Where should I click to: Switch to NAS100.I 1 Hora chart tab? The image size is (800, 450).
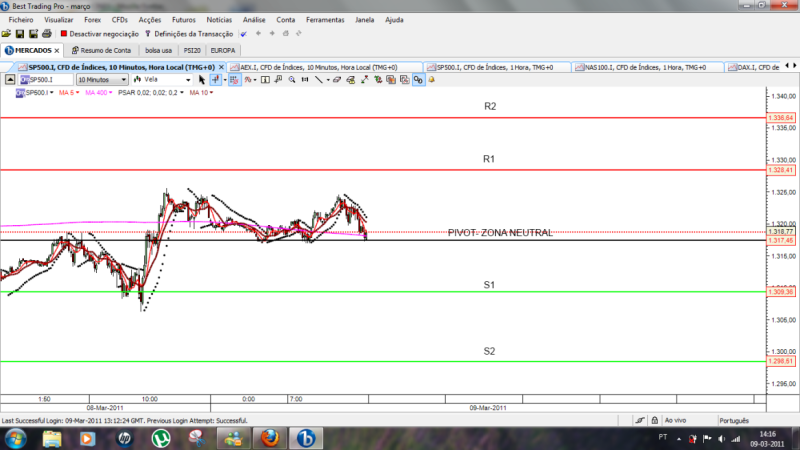pos(647,67)
